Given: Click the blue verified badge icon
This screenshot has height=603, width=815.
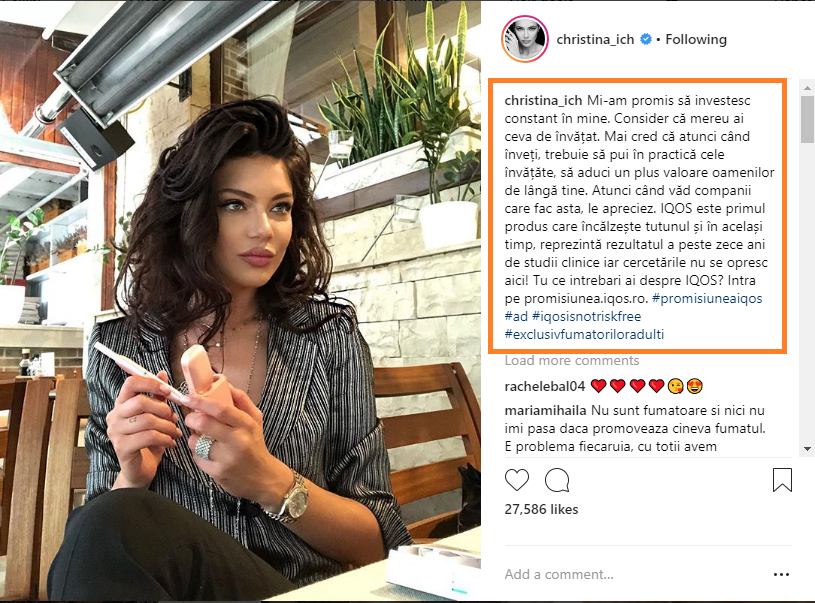Looking at the screenshot, I should coord(646,39).
